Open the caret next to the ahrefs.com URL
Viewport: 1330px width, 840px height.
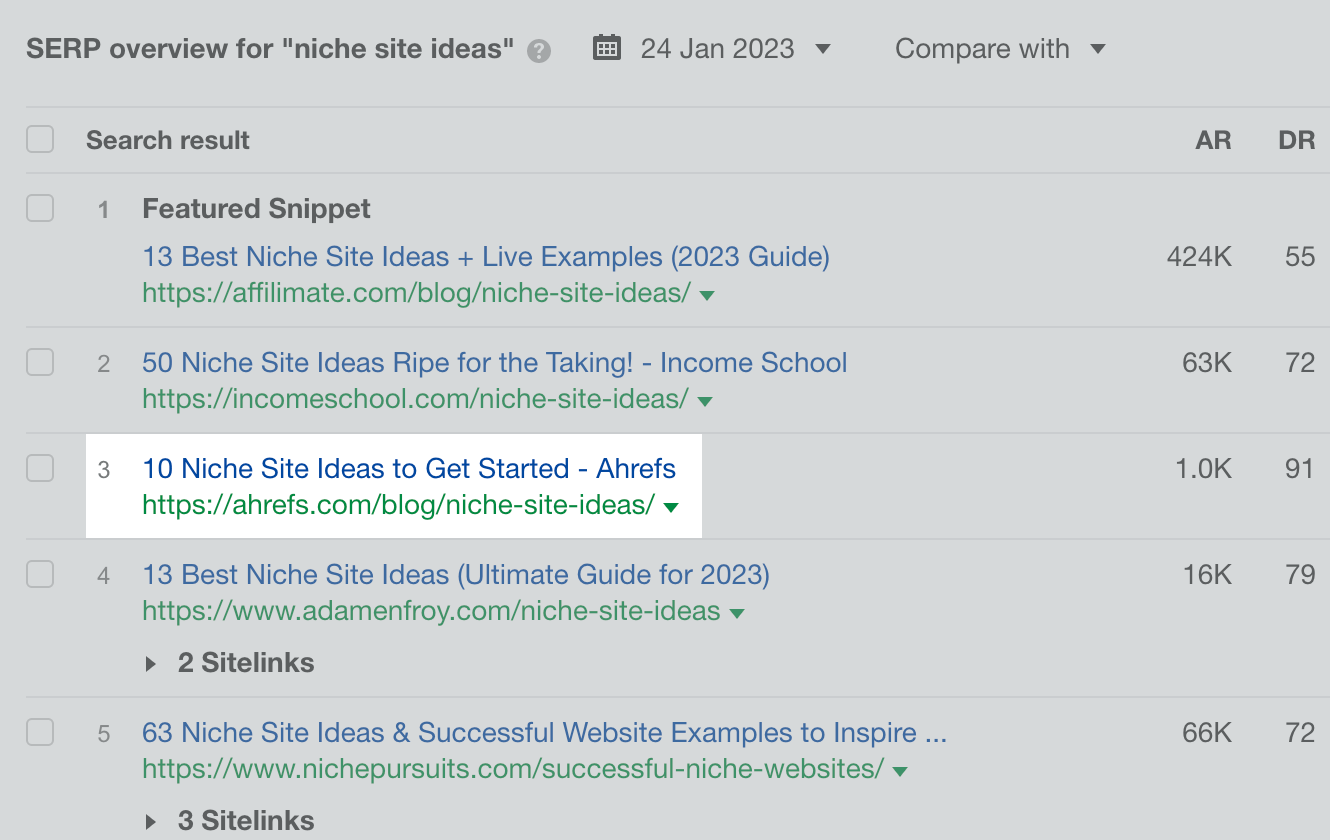[670, 507]
